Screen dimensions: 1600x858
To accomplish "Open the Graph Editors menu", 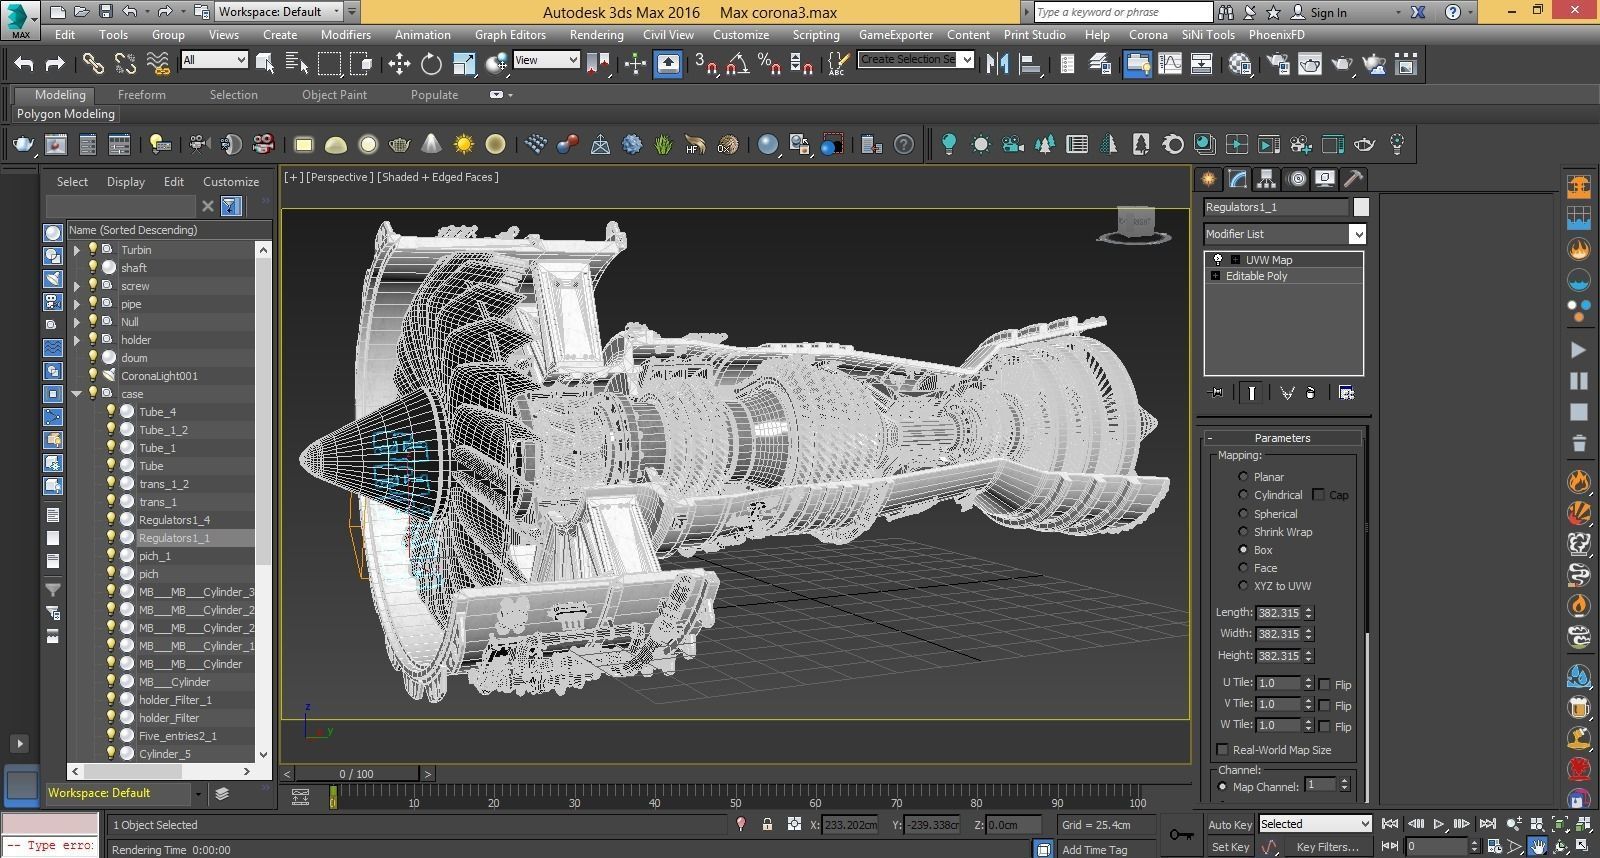I will 510,34.
